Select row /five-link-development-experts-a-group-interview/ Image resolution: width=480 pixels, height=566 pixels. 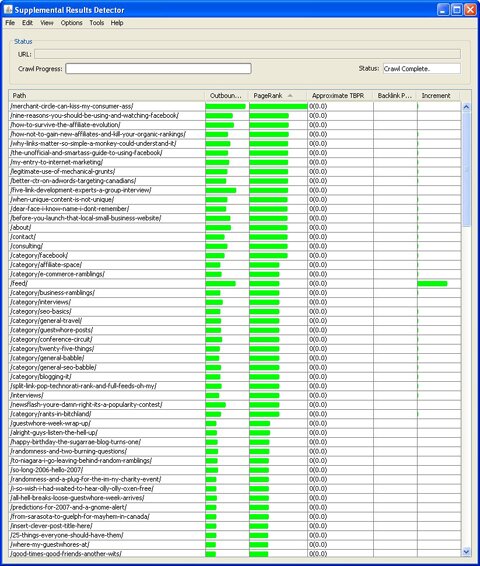click(235, 190)
